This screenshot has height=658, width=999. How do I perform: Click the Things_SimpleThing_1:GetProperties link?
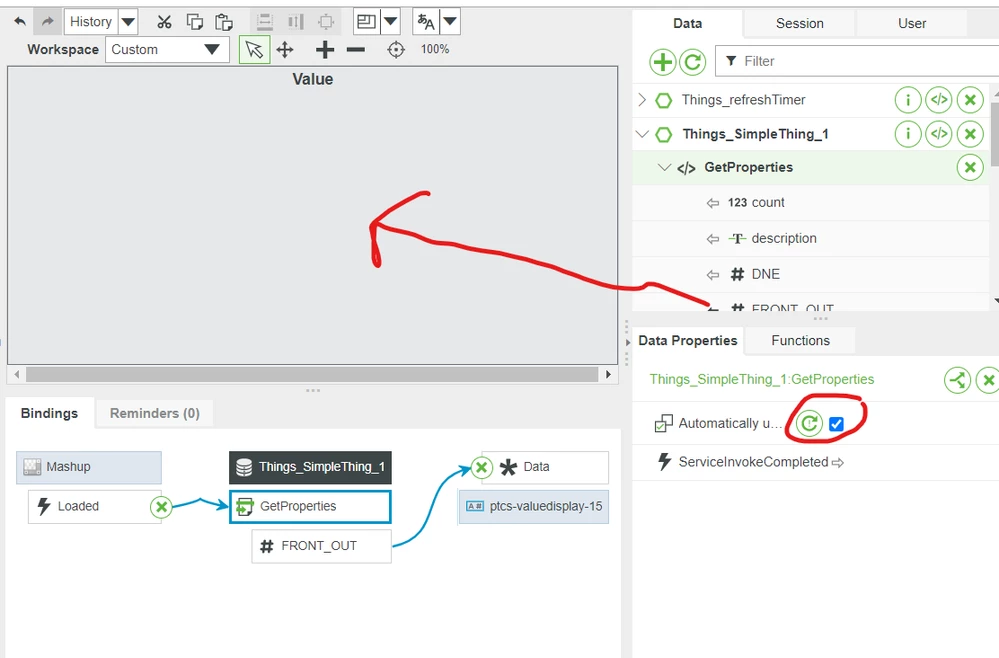[762, 380]
